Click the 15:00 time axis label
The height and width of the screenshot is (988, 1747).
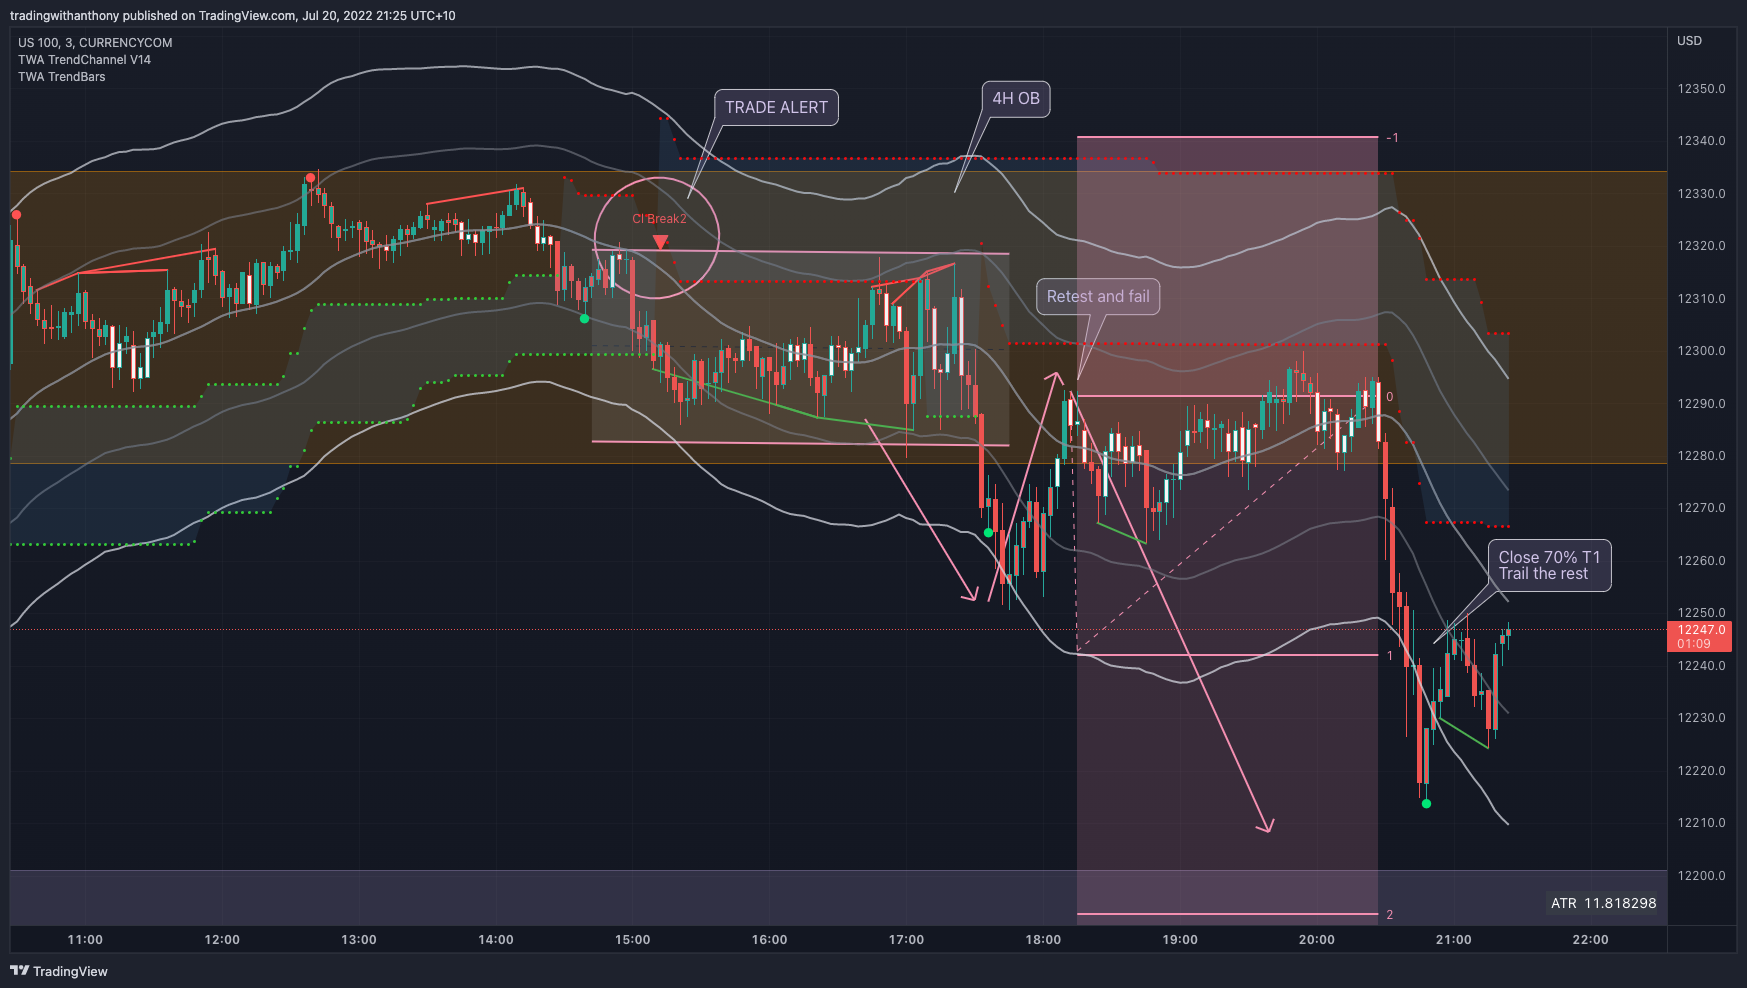(633, 940)
